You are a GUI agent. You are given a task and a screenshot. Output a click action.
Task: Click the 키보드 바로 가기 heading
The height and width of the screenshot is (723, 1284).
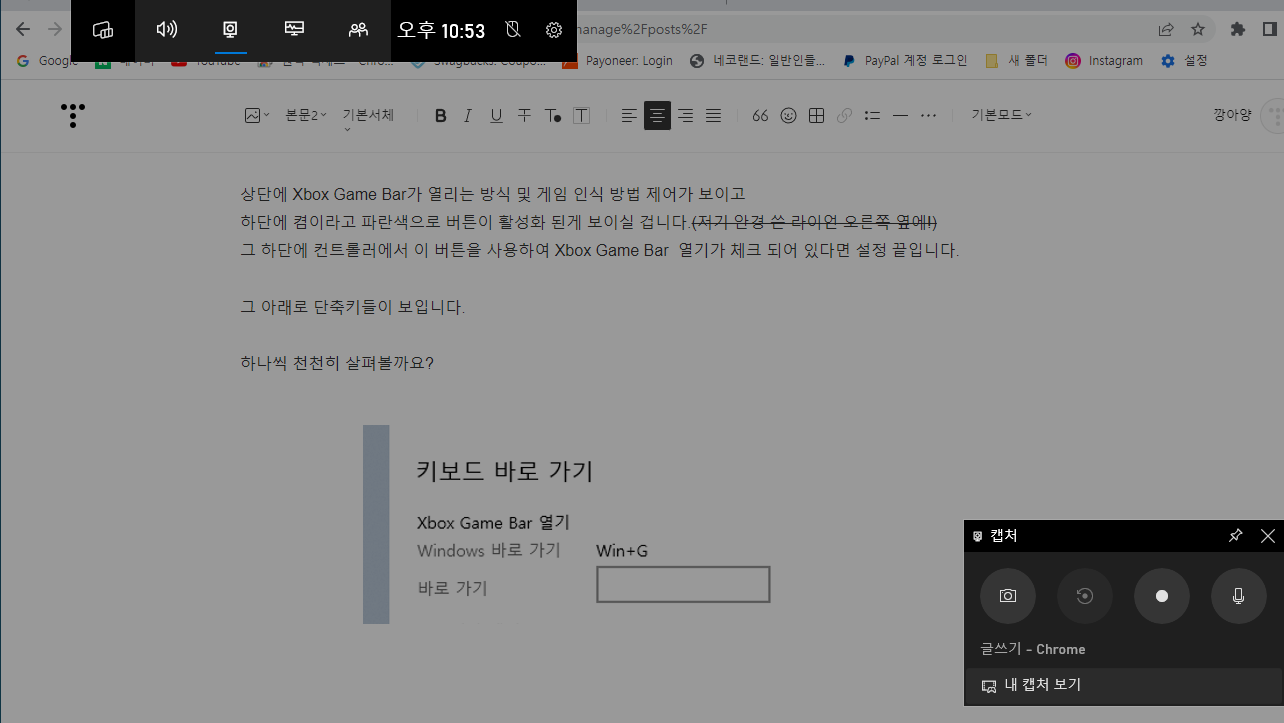pos(504,471)
